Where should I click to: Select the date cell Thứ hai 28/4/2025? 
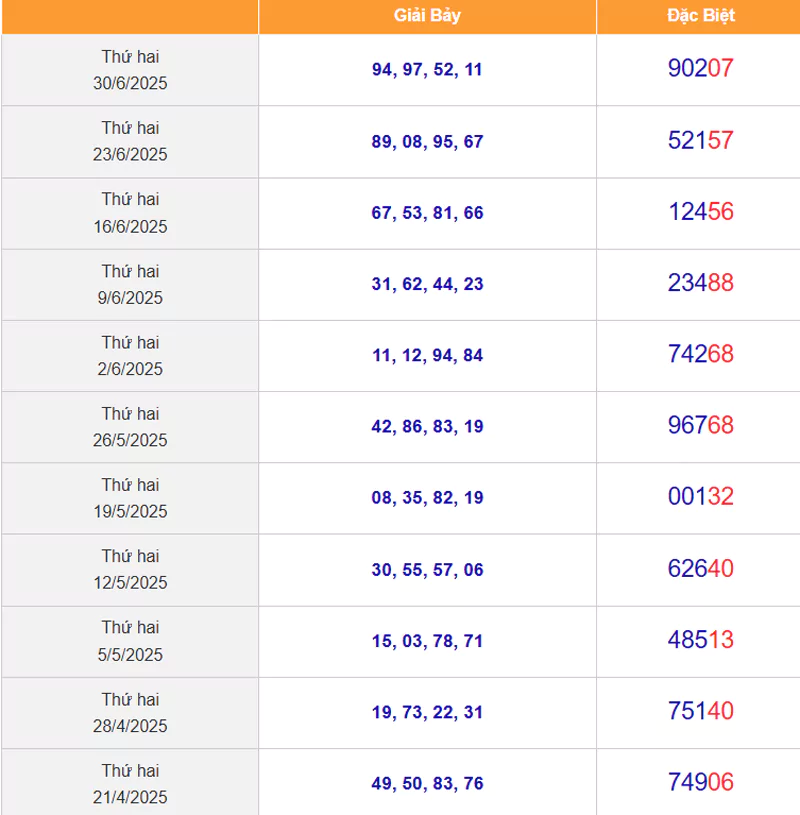[130, 713]
